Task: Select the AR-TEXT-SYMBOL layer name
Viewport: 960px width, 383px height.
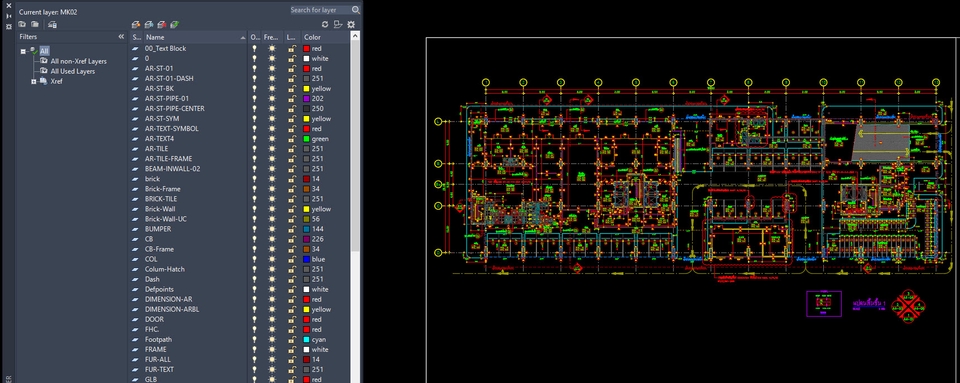Action: (x=171, y=128)
